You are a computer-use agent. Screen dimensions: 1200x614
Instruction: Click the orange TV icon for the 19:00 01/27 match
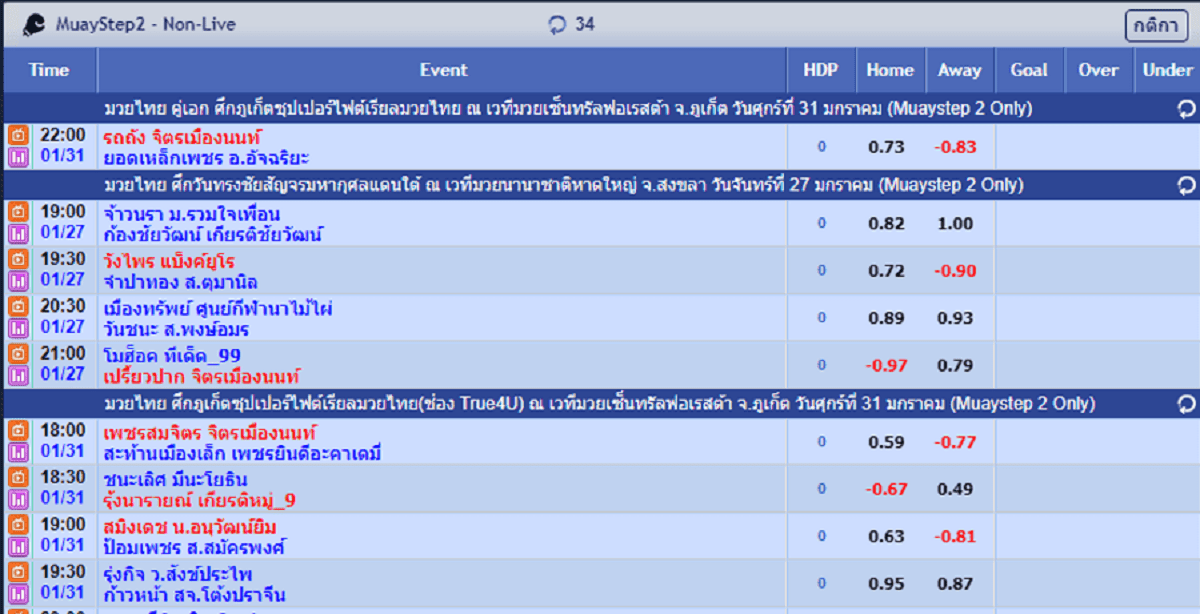tap(17, 212)
